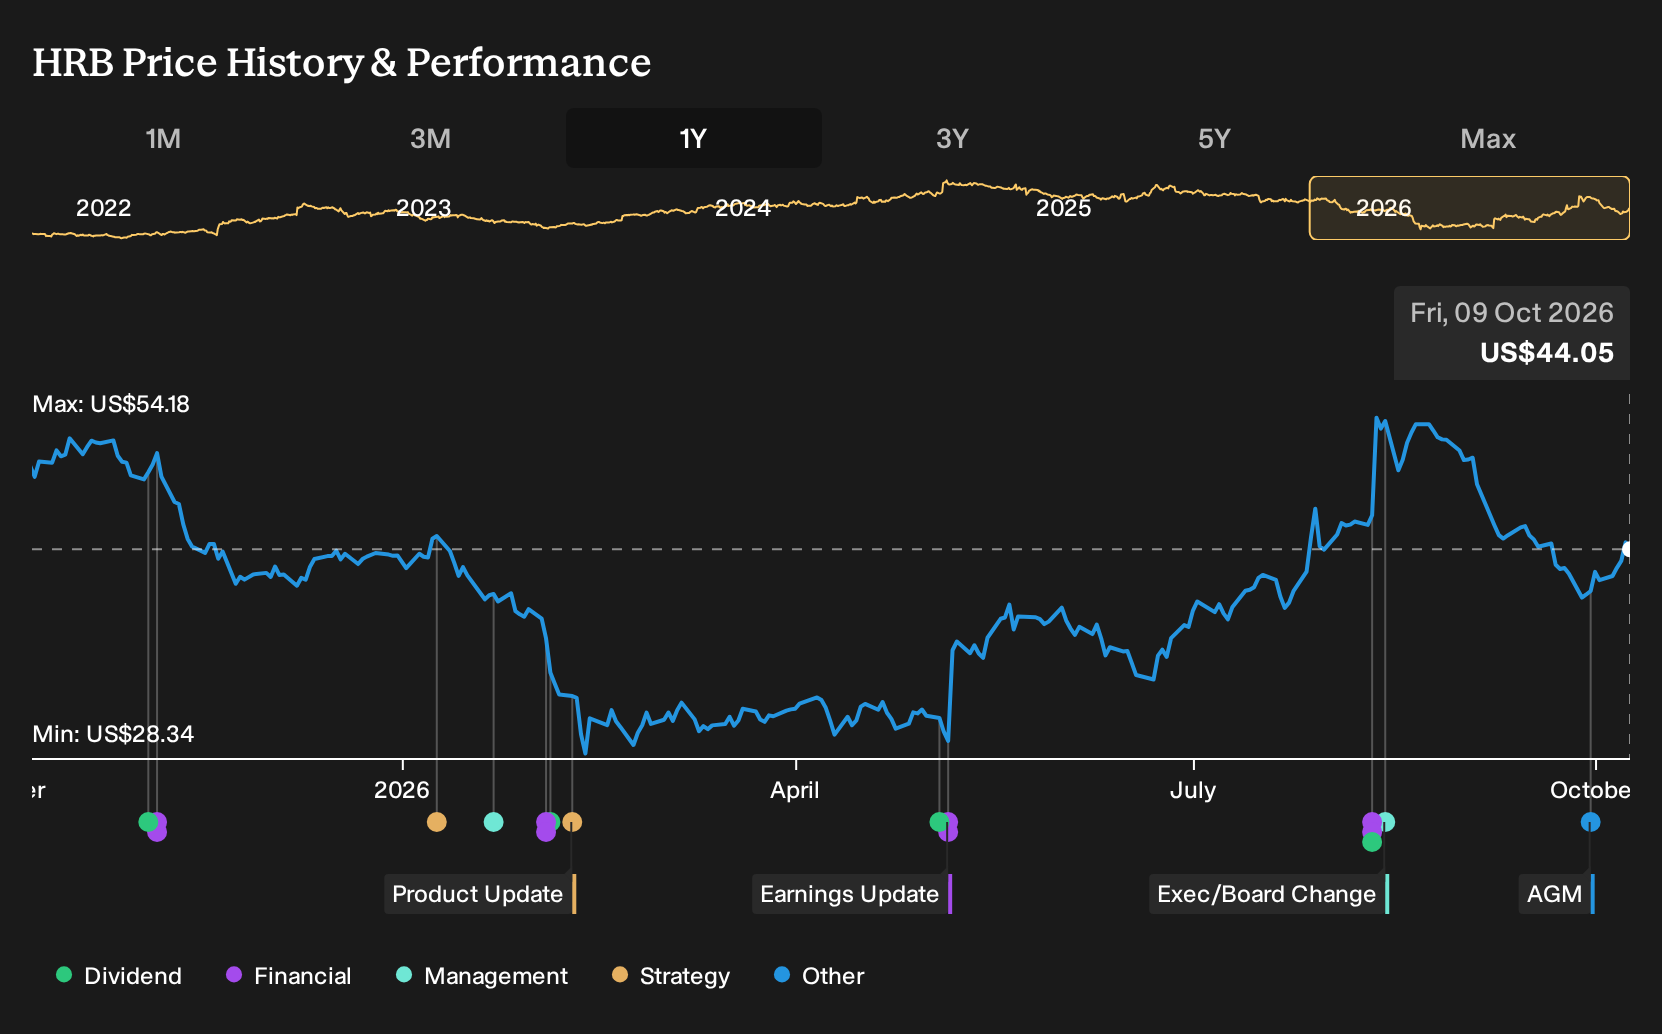
Task: Click the green Dividend dot above Earnings Update
Action: (x=939, y=822)
